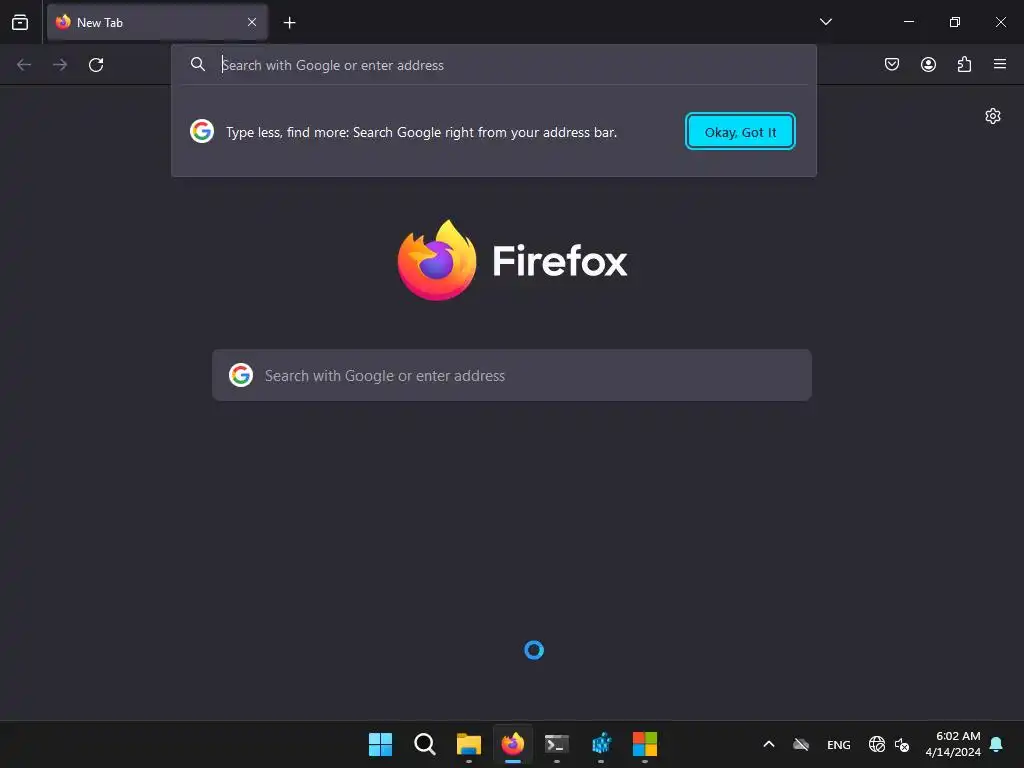
Task: Click the Google icon in the page search box
Action: [x=241, y=376]
